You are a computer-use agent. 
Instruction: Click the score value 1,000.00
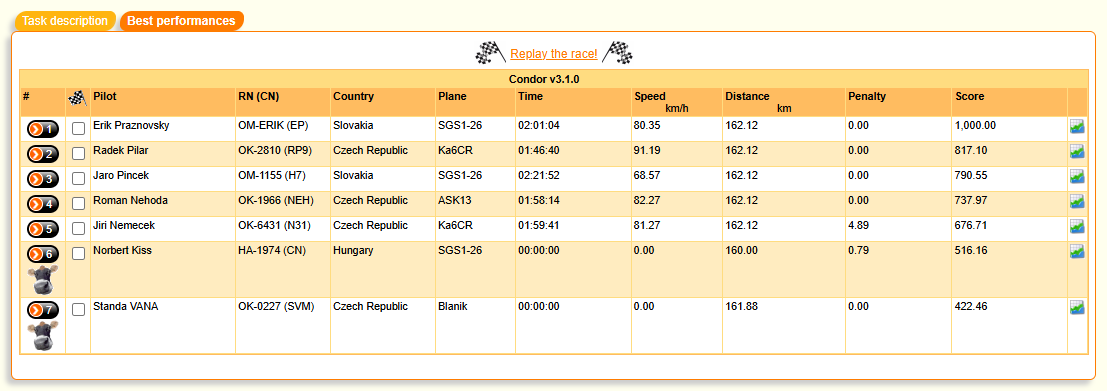point(975,125)
